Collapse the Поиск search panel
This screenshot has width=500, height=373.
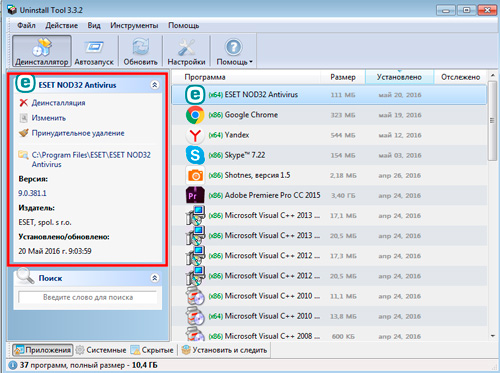tap(154, 278)
